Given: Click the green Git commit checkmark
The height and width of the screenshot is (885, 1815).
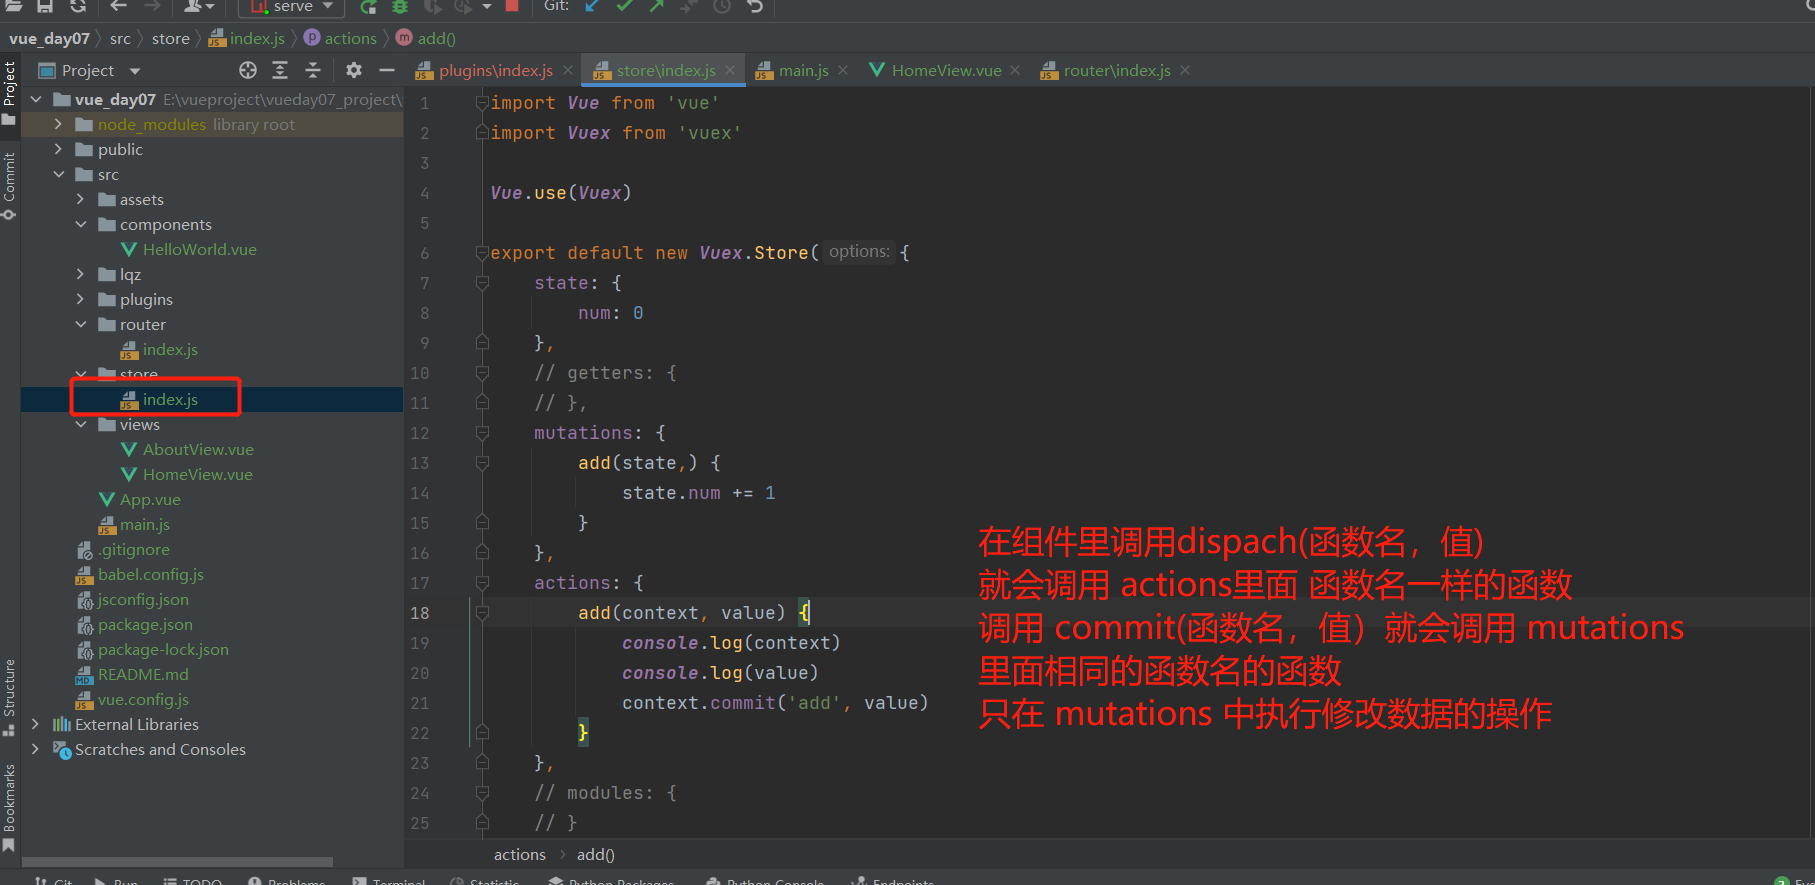Looking at the screenshot, I should [x=625, y=6].
